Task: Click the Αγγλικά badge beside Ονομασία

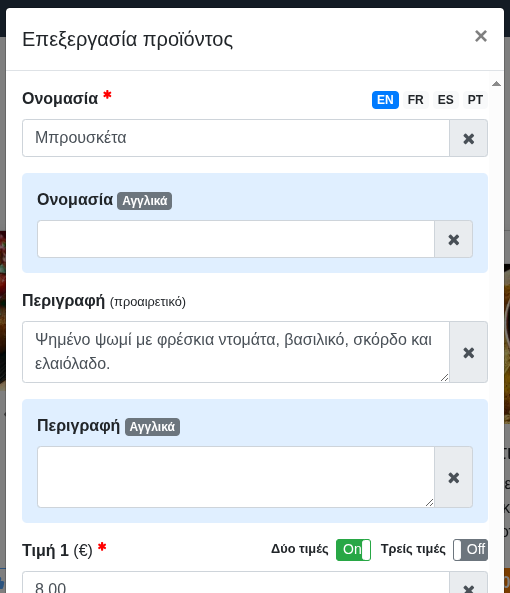Action: tap(144, 201)
